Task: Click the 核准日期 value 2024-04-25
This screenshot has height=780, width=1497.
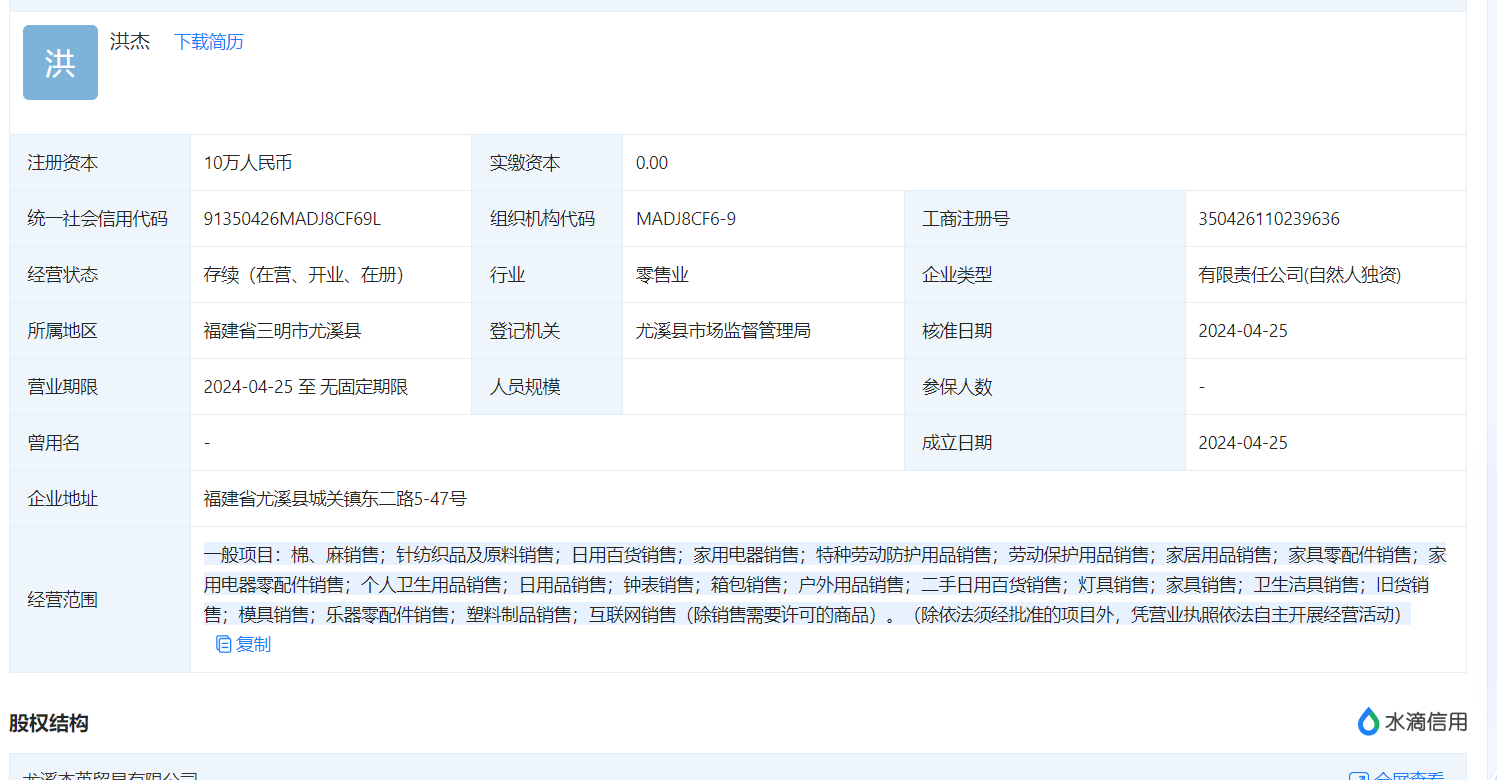Action: click(1243, 331)
